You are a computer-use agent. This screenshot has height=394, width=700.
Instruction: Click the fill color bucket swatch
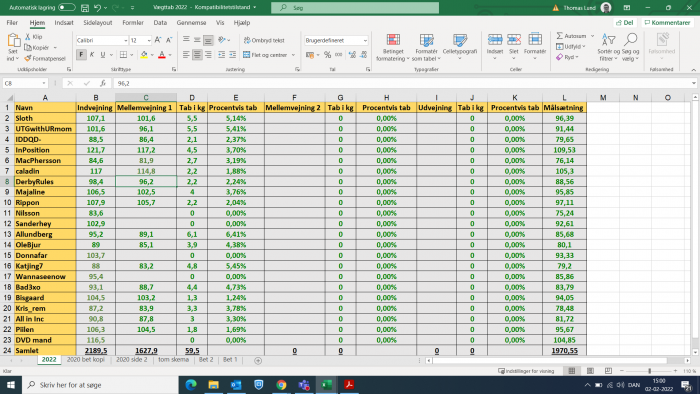[x=144, y=55]
